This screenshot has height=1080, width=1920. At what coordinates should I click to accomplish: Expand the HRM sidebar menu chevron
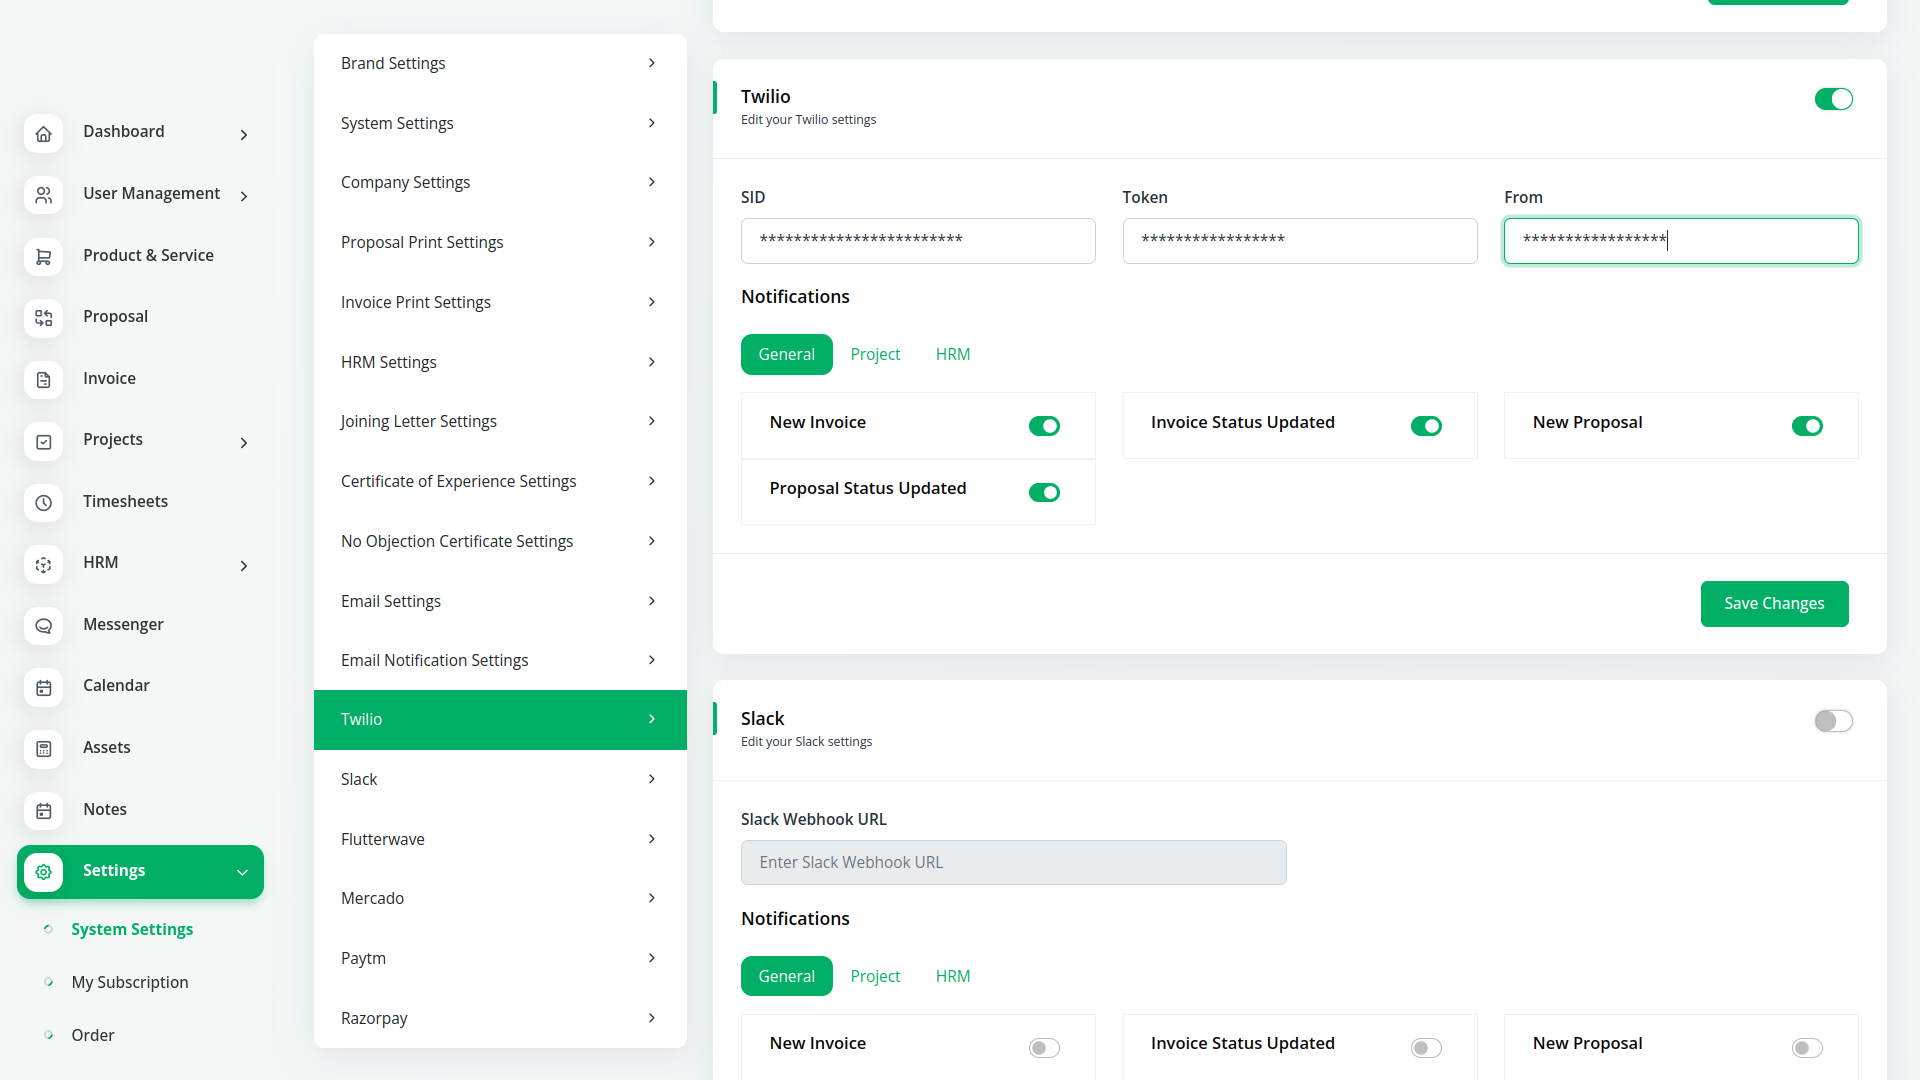click(244, 566)
